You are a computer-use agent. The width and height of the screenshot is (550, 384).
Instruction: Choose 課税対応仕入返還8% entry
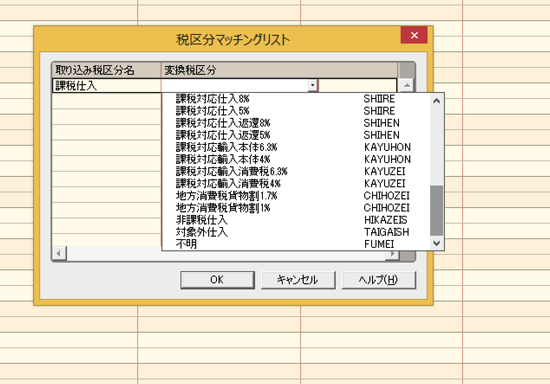coord(295,123)
